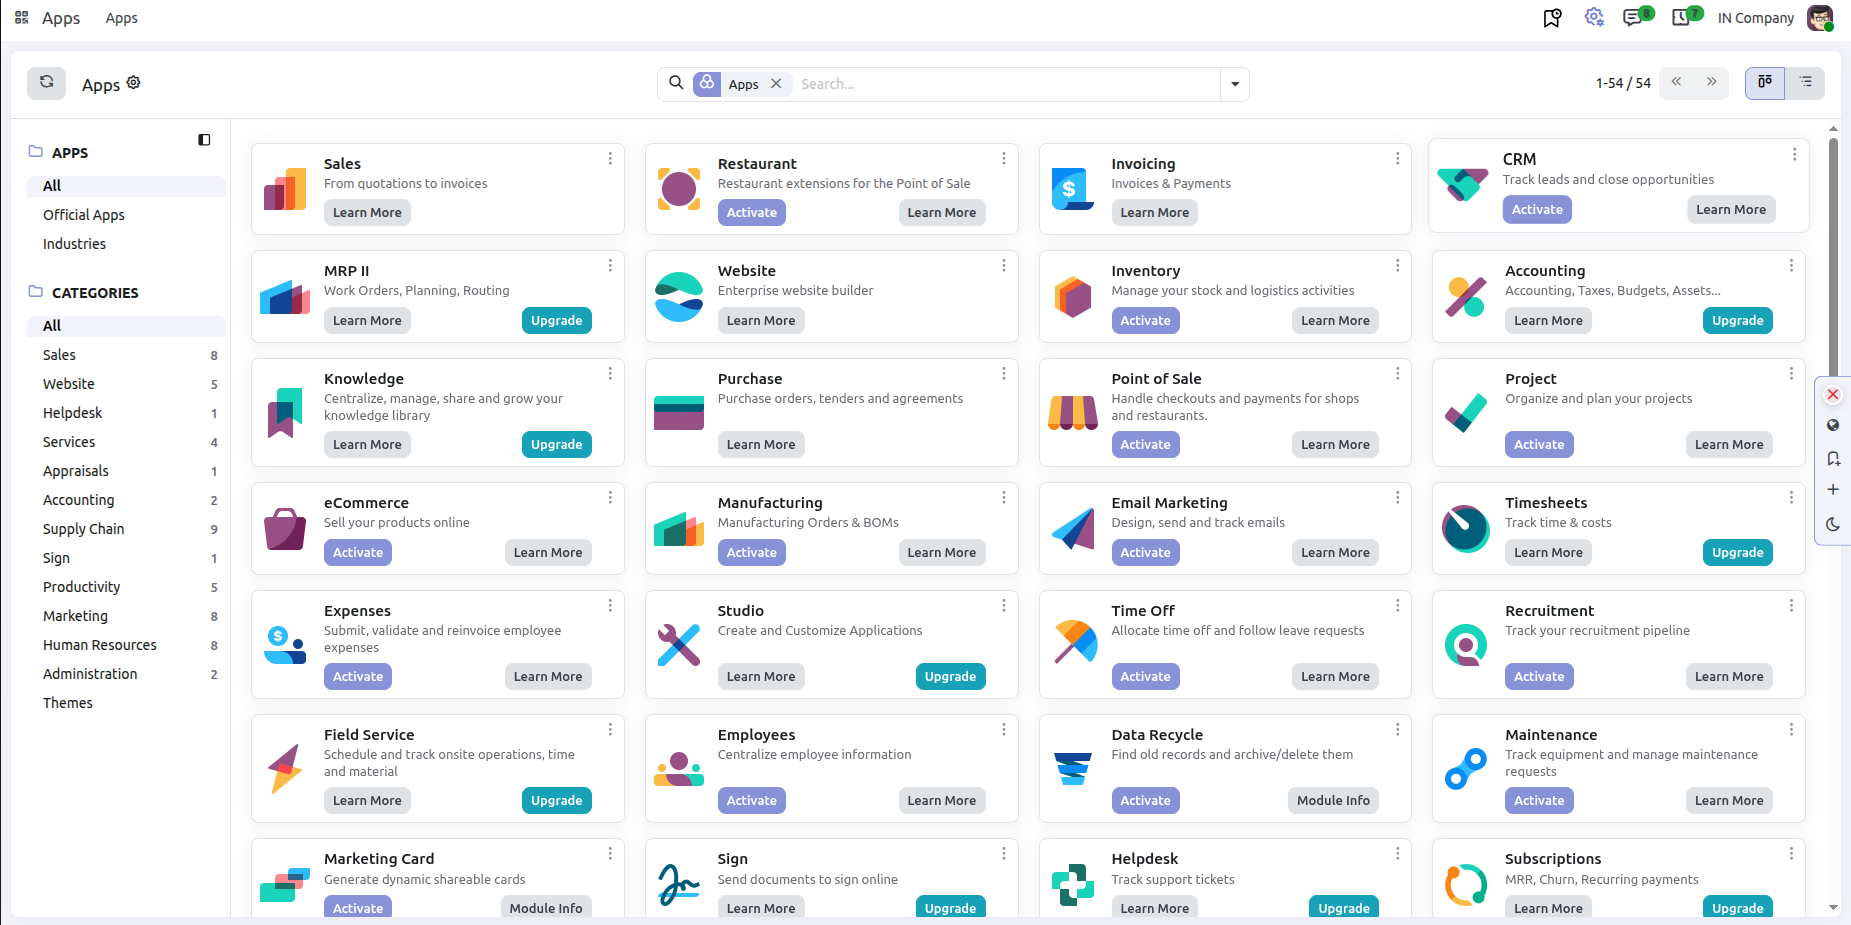The width and height of the screenshot is (1851, 925).
Task: Open the Inventory card options menu
Action: point(1397,266)
